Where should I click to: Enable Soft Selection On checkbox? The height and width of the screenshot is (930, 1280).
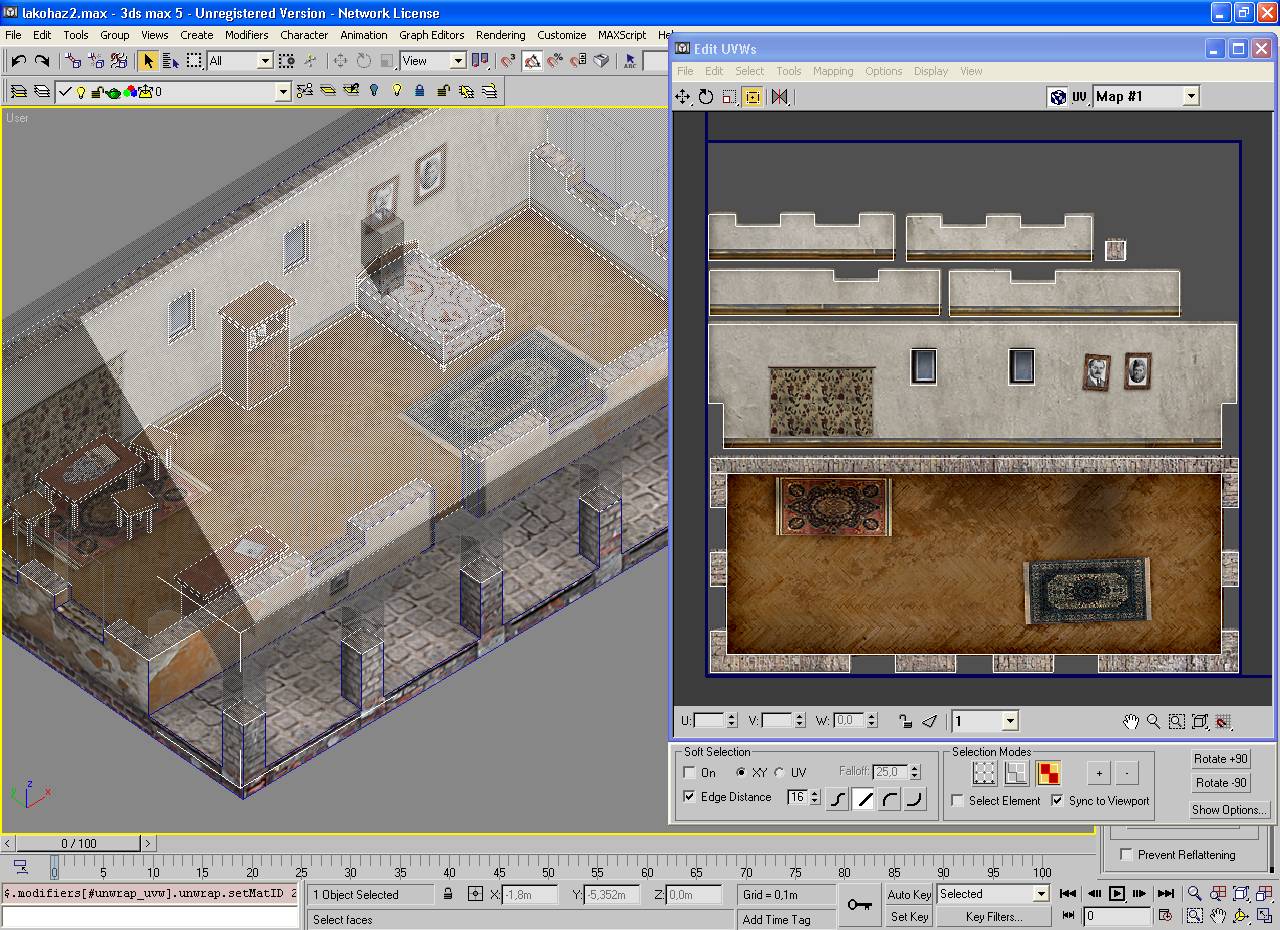tap(689, 773)
